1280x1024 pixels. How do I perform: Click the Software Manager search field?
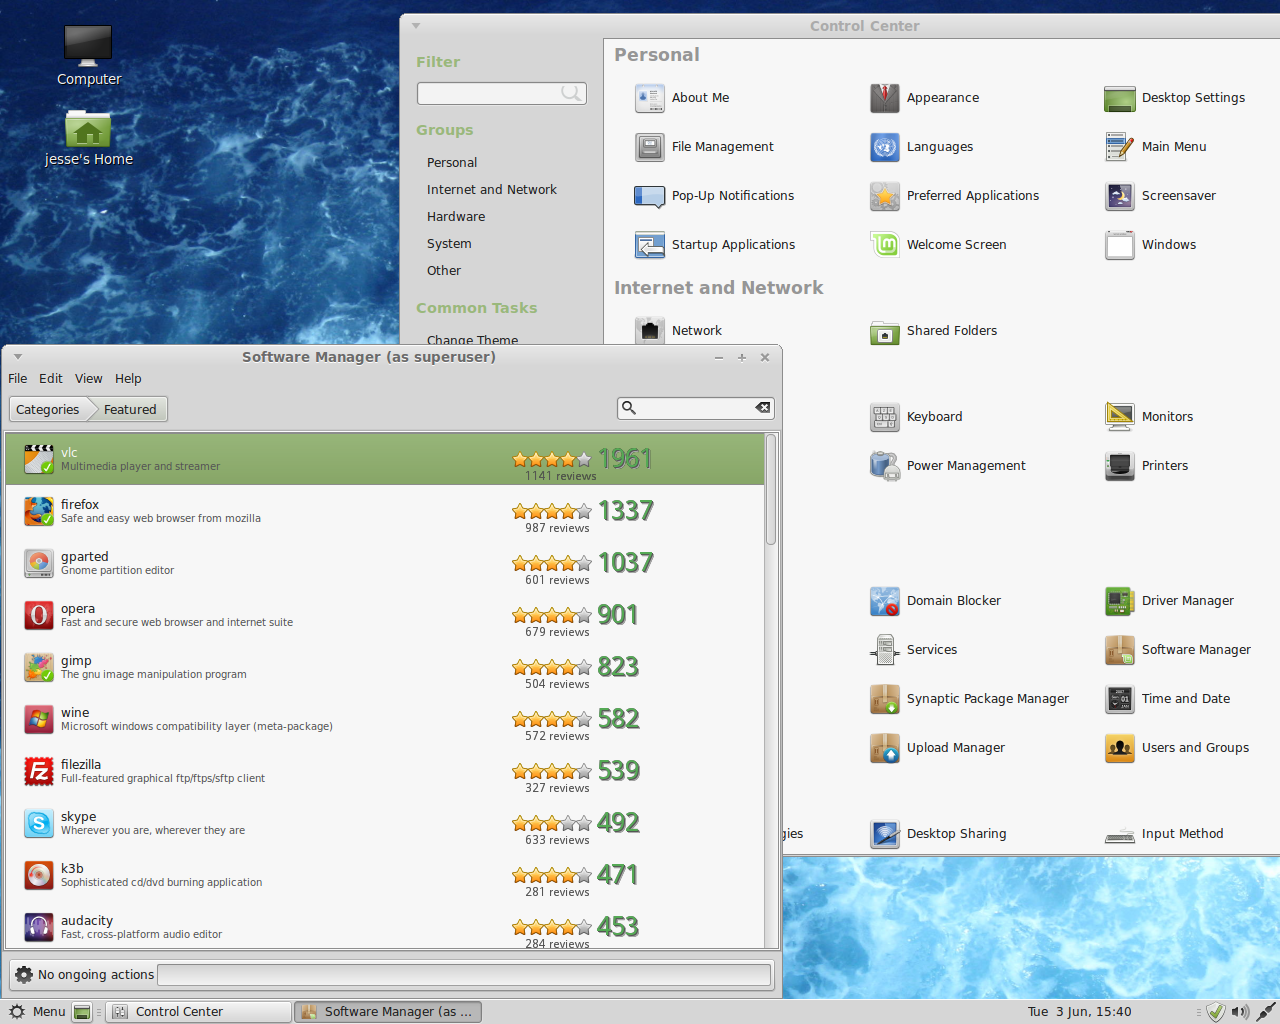695,407
